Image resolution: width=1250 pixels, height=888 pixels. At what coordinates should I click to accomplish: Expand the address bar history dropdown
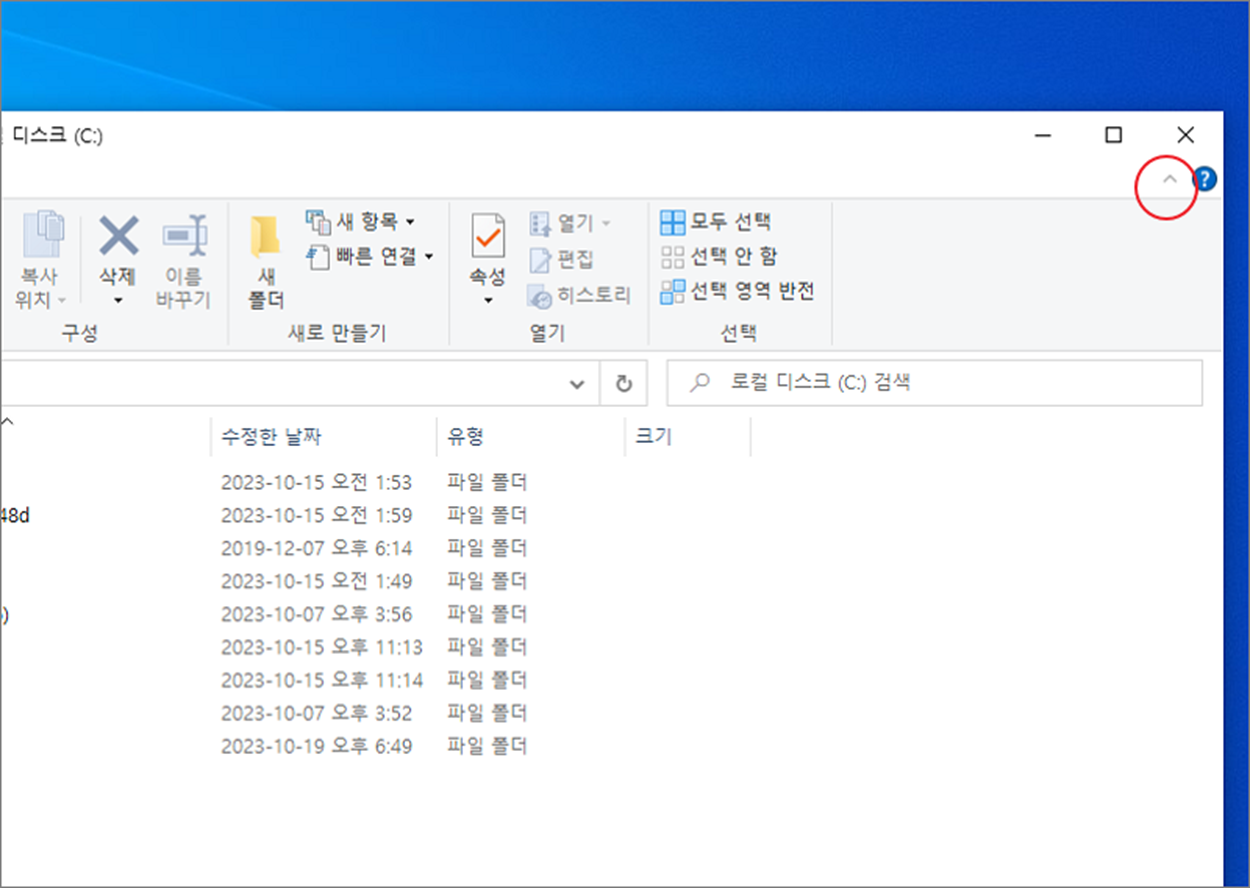point(577,384)
